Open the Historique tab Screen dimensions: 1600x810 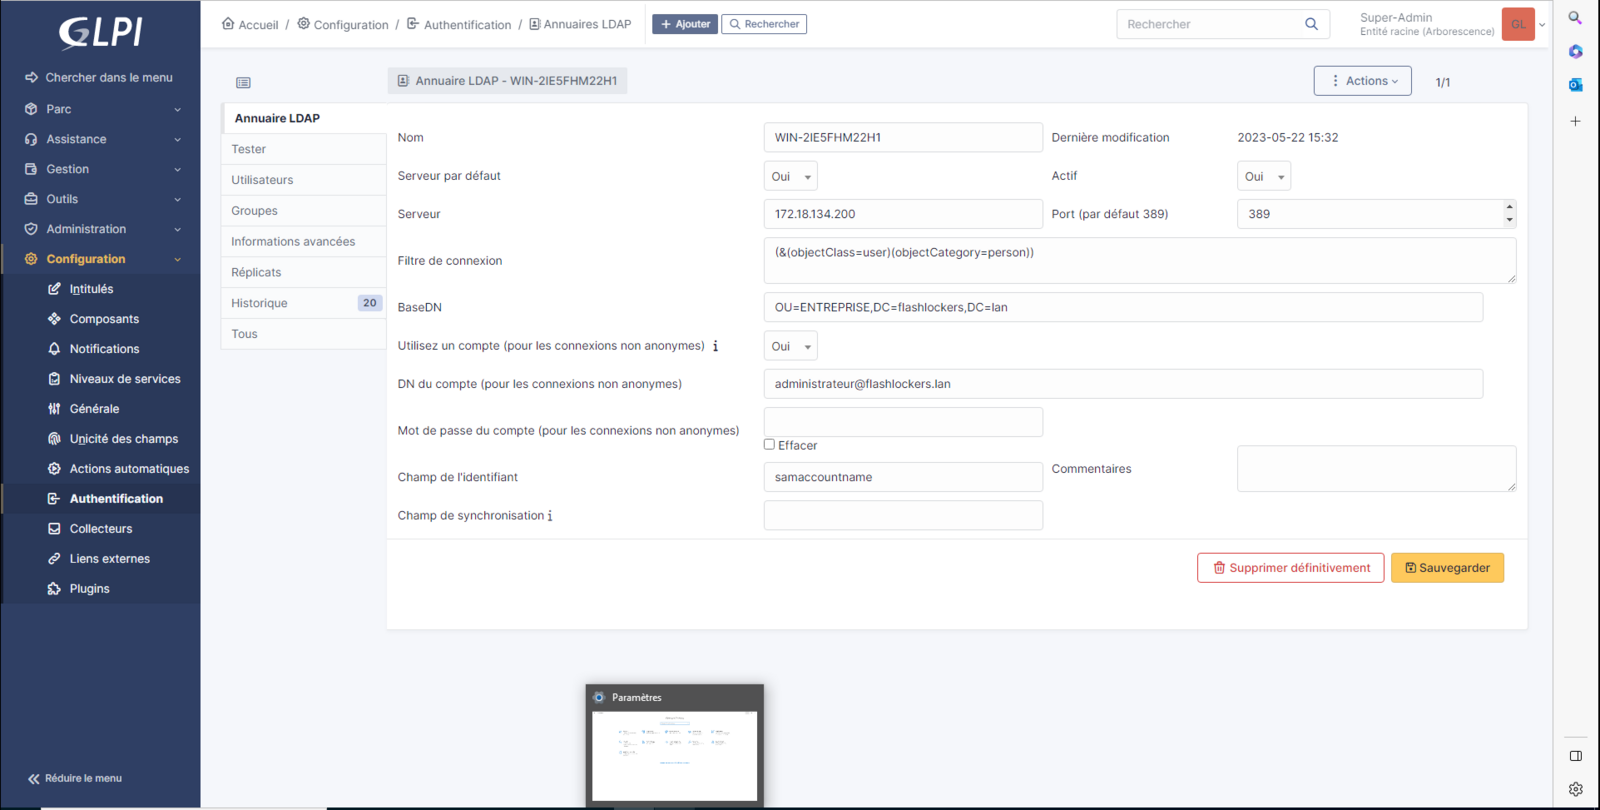260,303
